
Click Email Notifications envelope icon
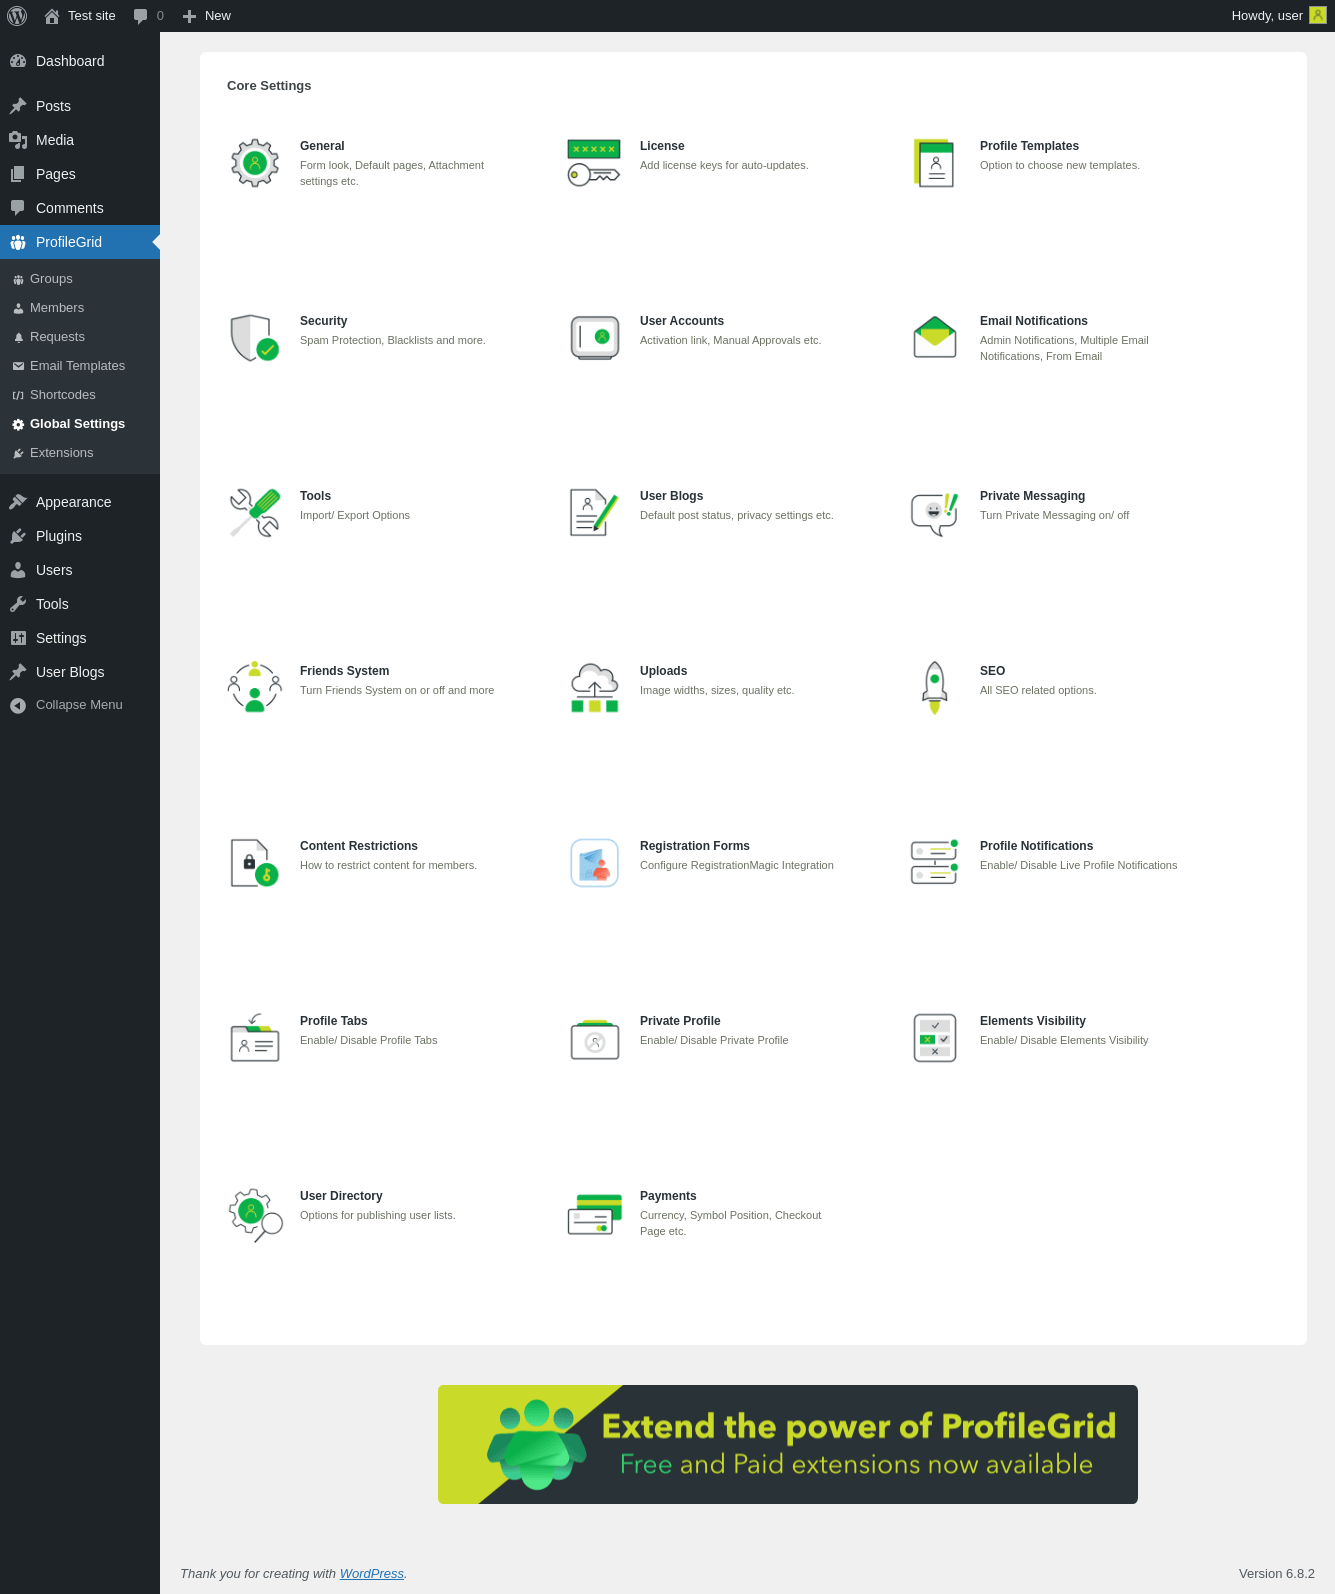935,338
